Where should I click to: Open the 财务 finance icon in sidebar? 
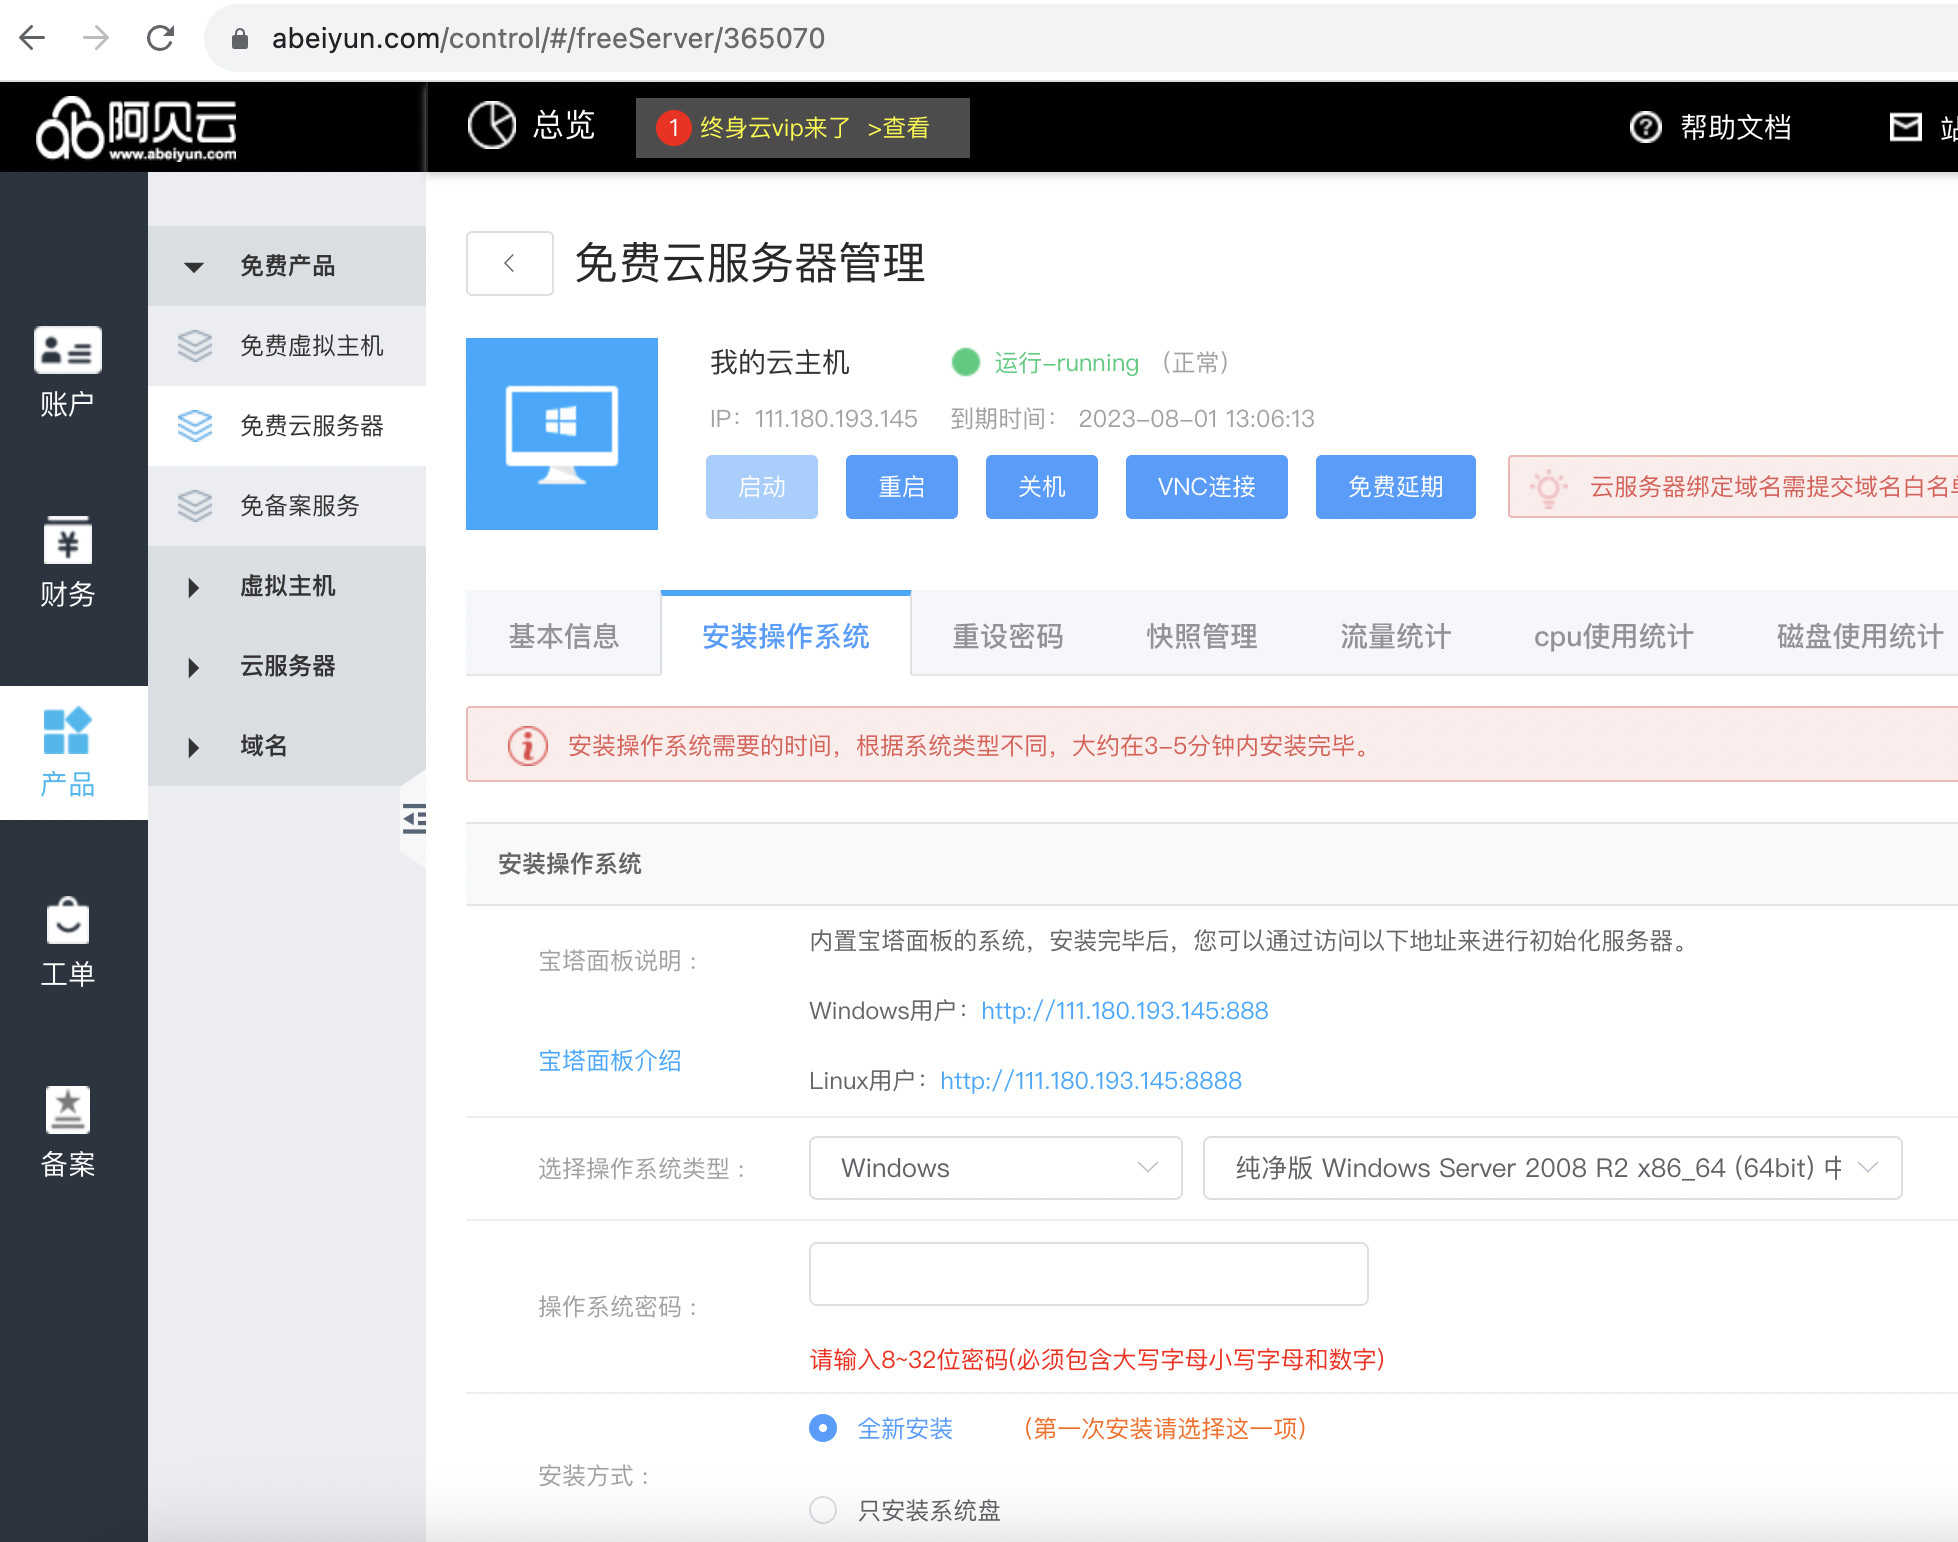(x=67, y=542)
